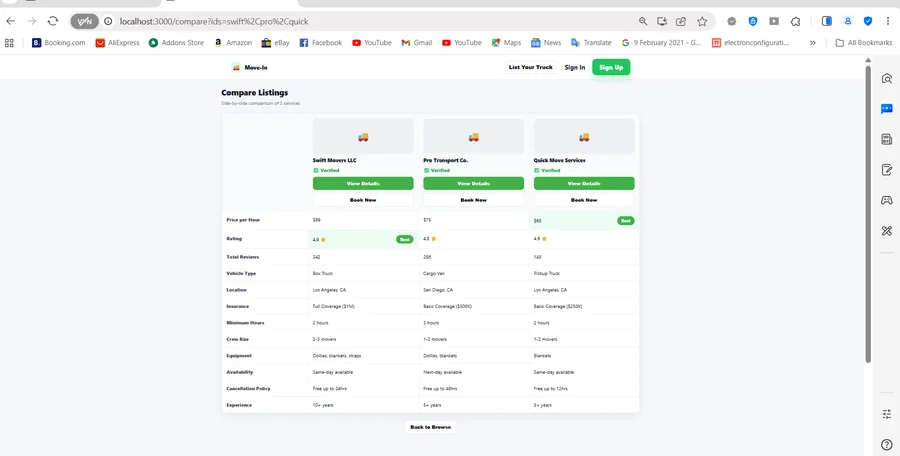Click the install app icon in address bar
The width and height of the screenshot is (900, 456).
coord(662,21)
